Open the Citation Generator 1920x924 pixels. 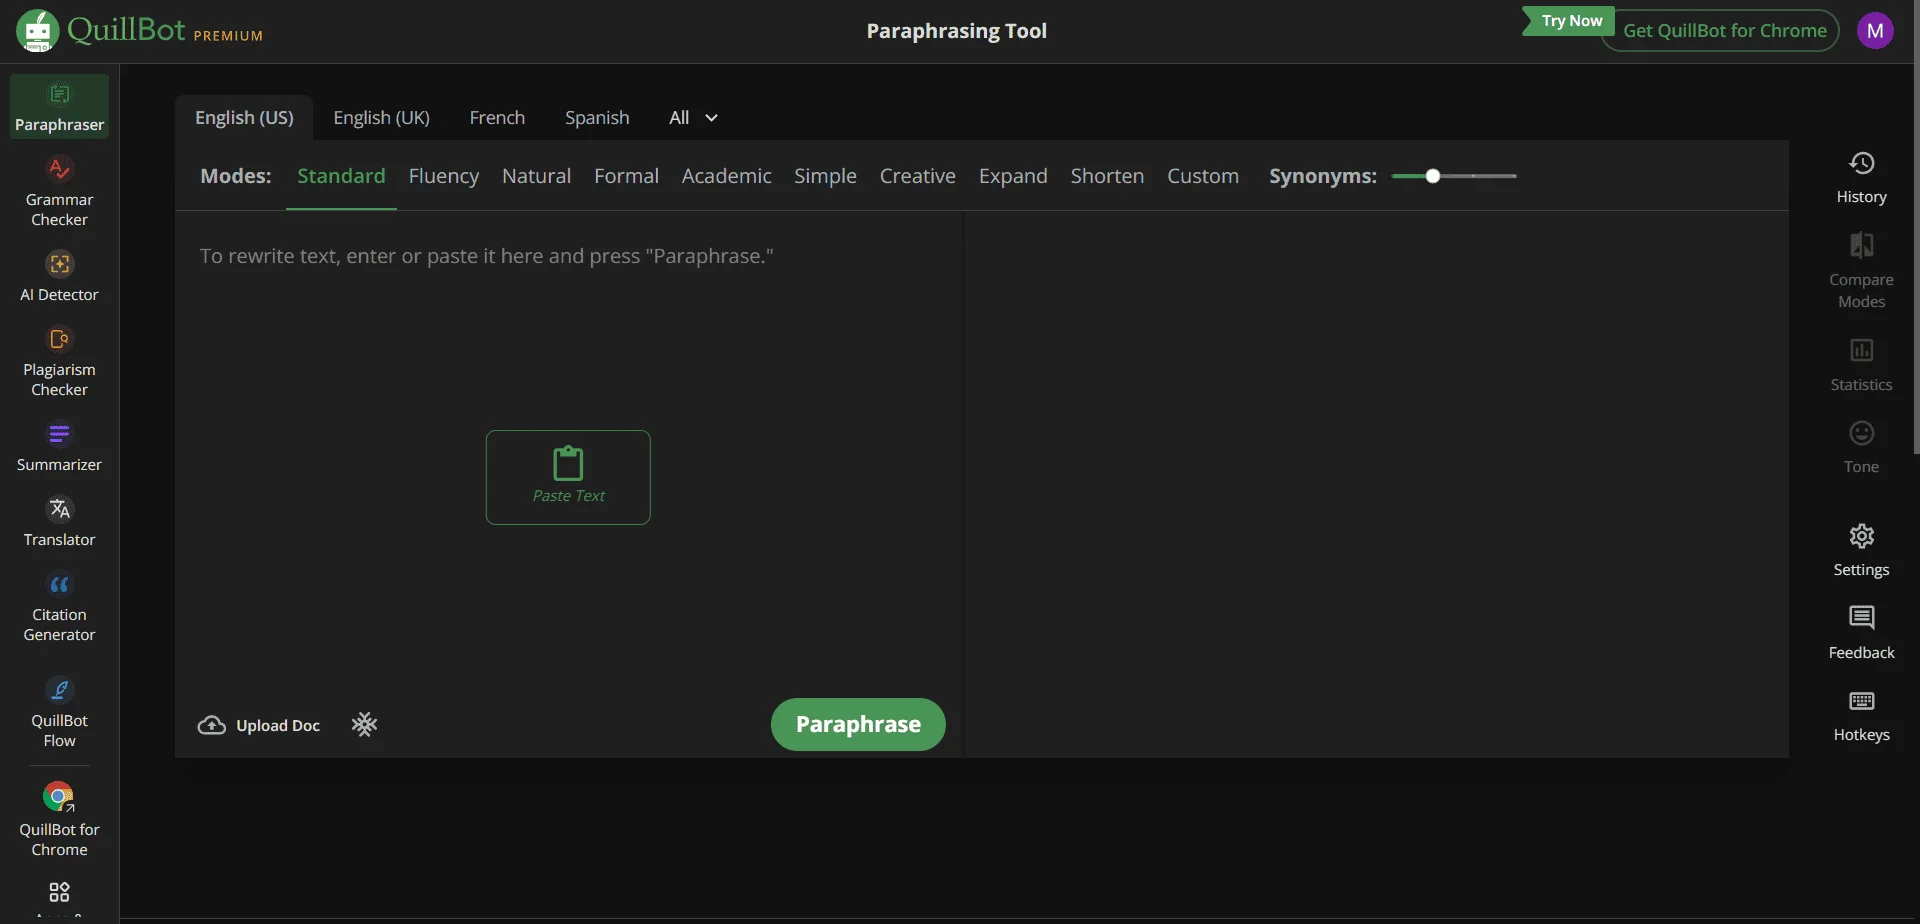(59, 608)
